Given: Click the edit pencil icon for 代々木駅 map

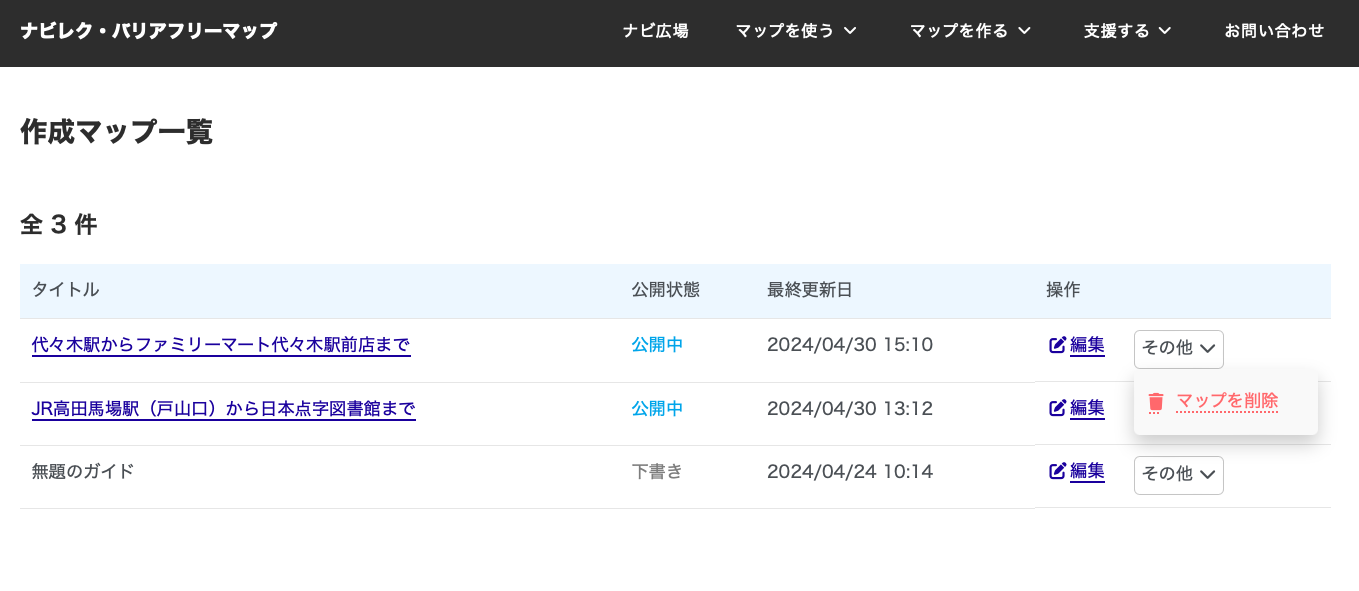Looking at the screenshot, I should tap(1057, 346).
